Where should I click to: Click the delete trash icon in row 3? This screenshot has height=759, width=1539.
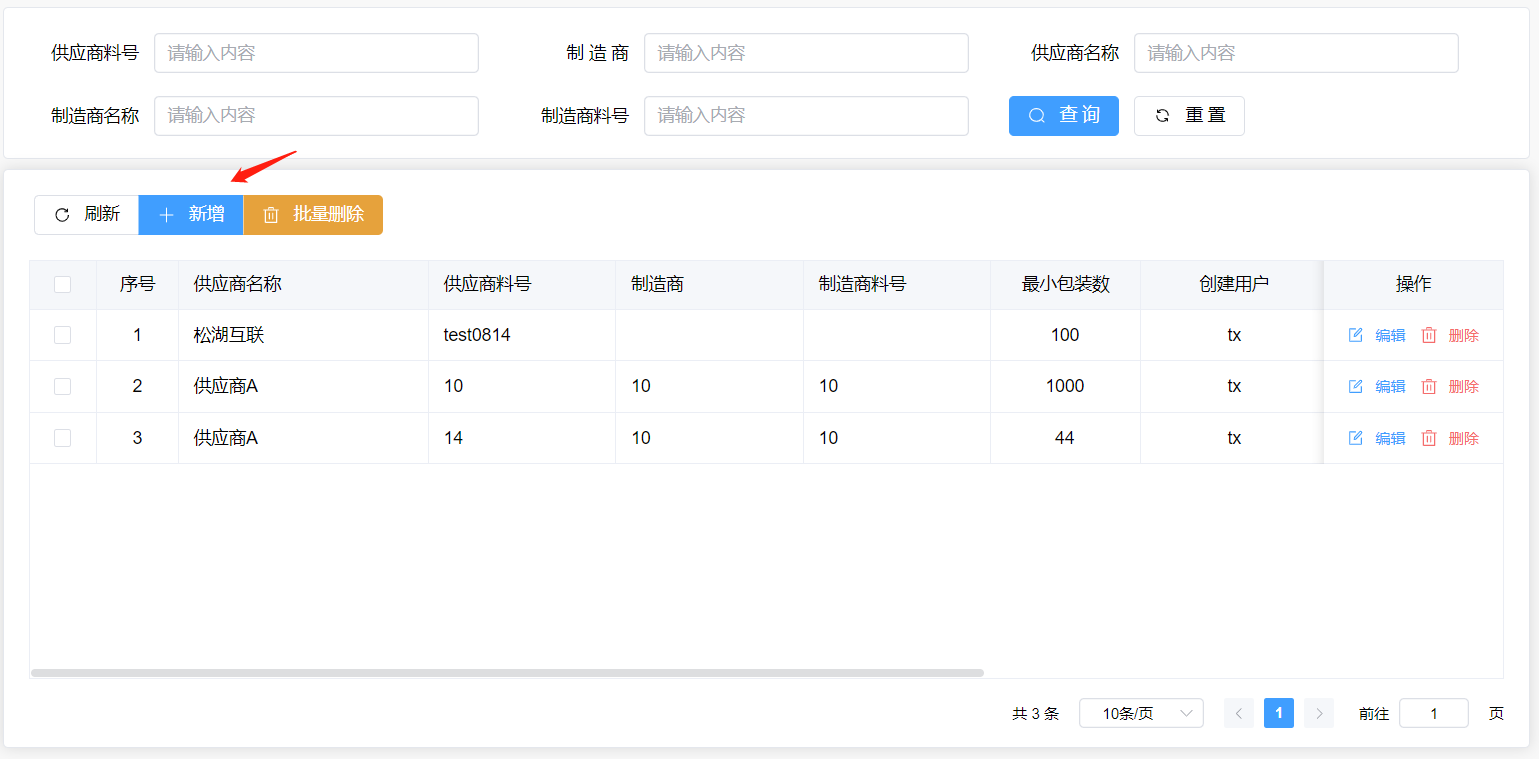tap(1429, 438)
